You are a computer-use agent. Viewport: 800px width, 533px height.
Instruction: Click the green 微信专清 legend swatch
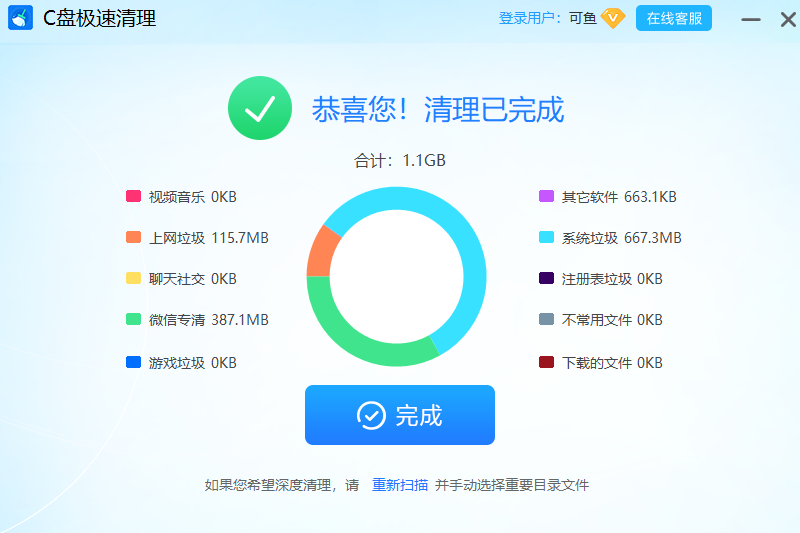(x=133, y=320)
